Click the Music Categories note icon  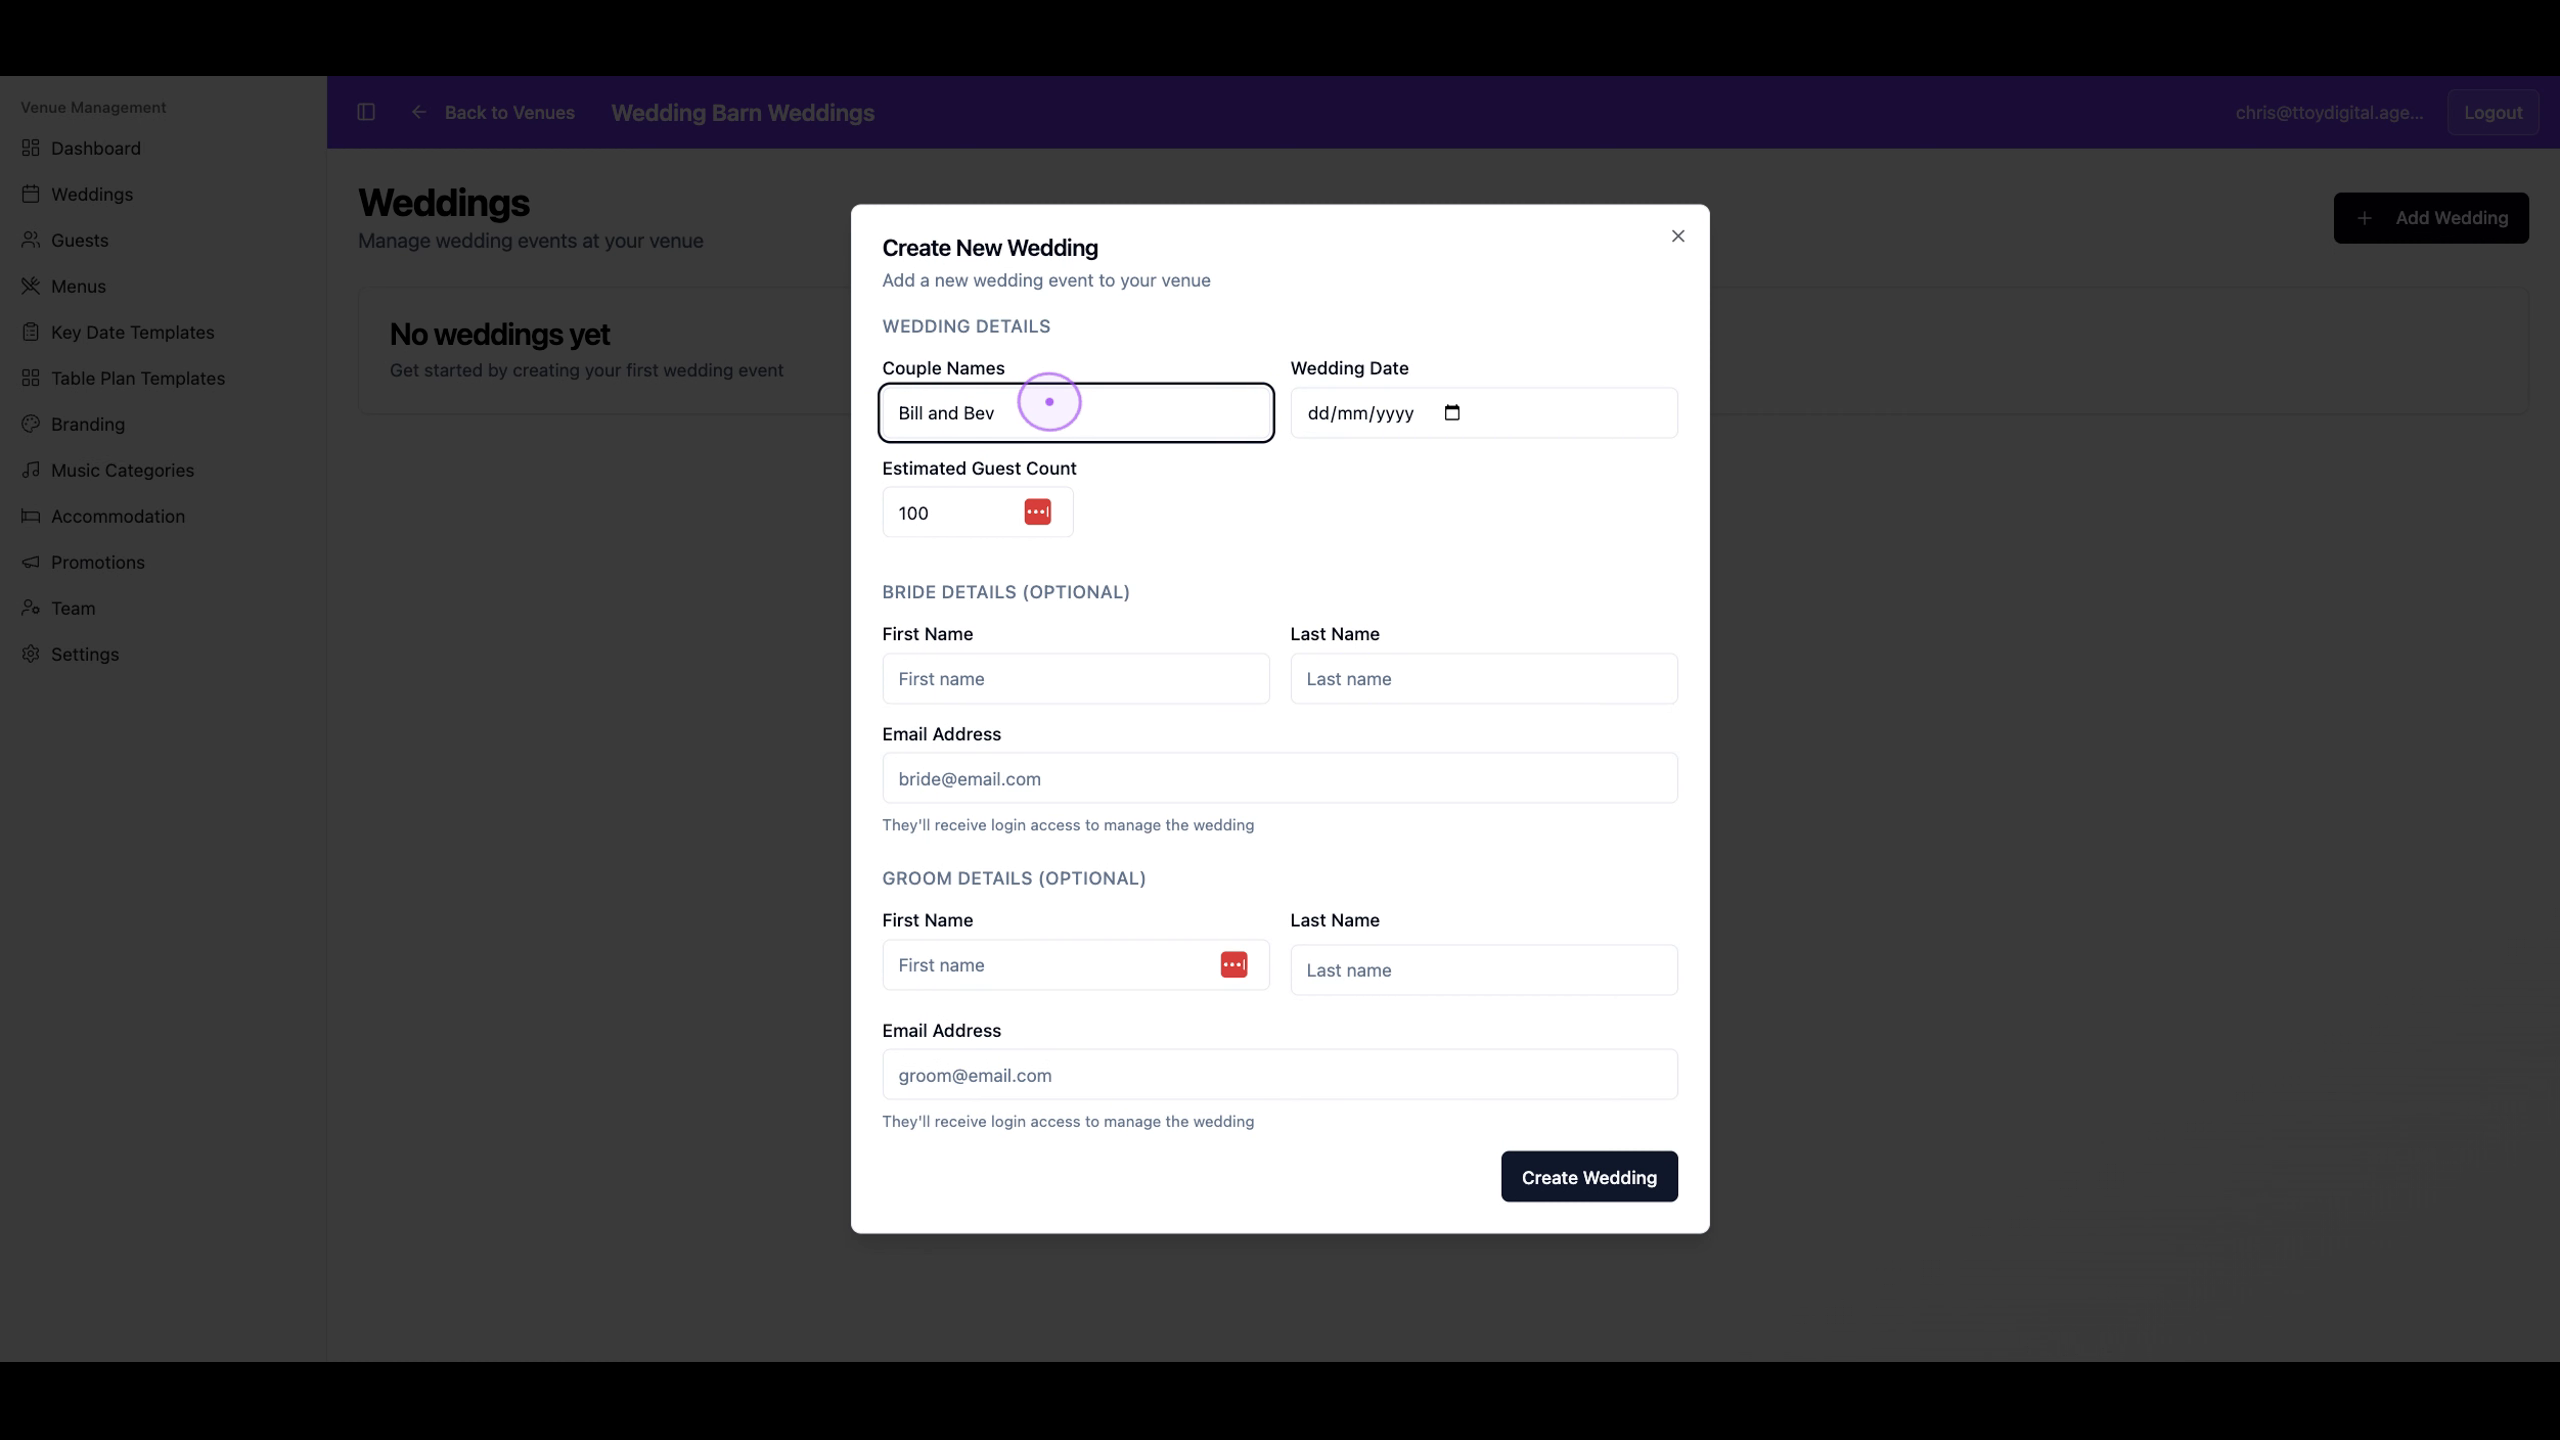[31, 470]
